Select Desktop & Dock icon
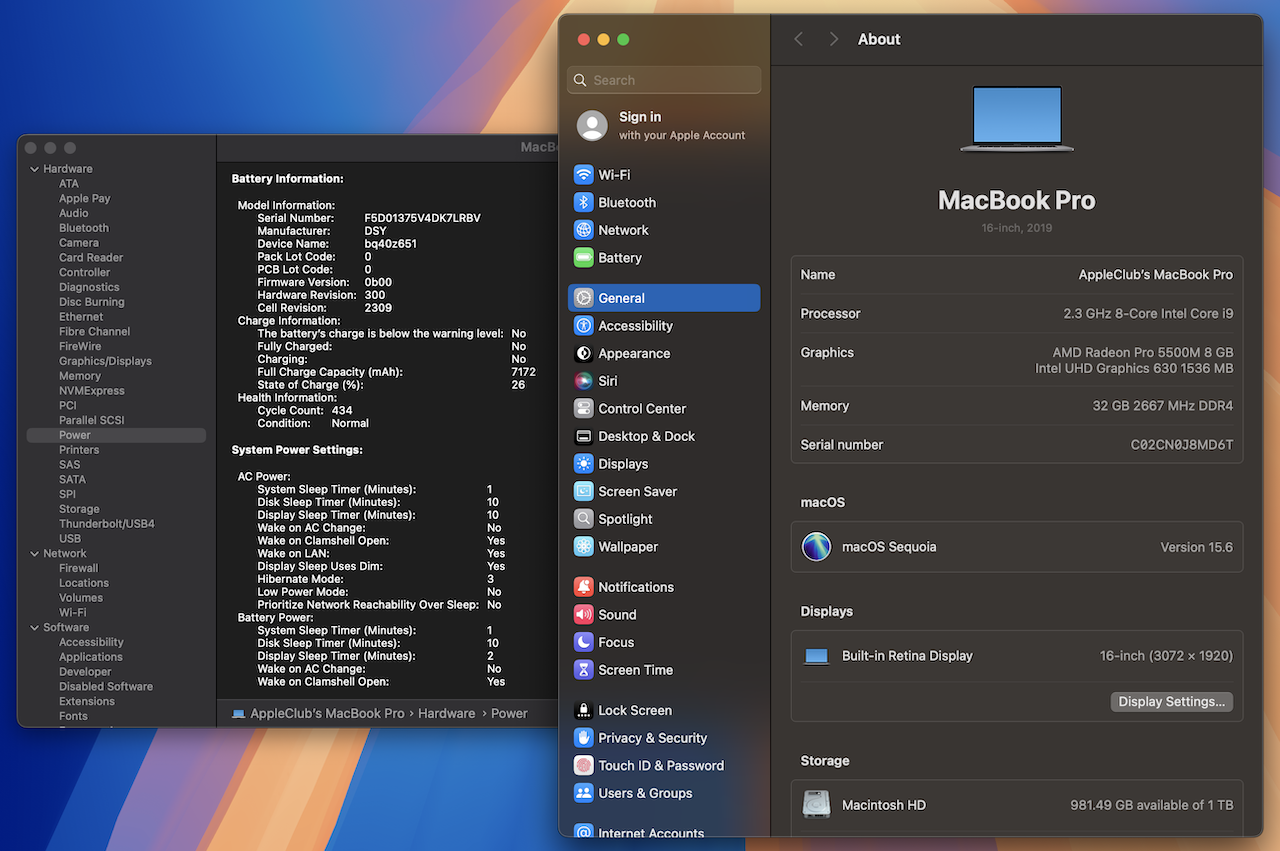 [584, 437]
